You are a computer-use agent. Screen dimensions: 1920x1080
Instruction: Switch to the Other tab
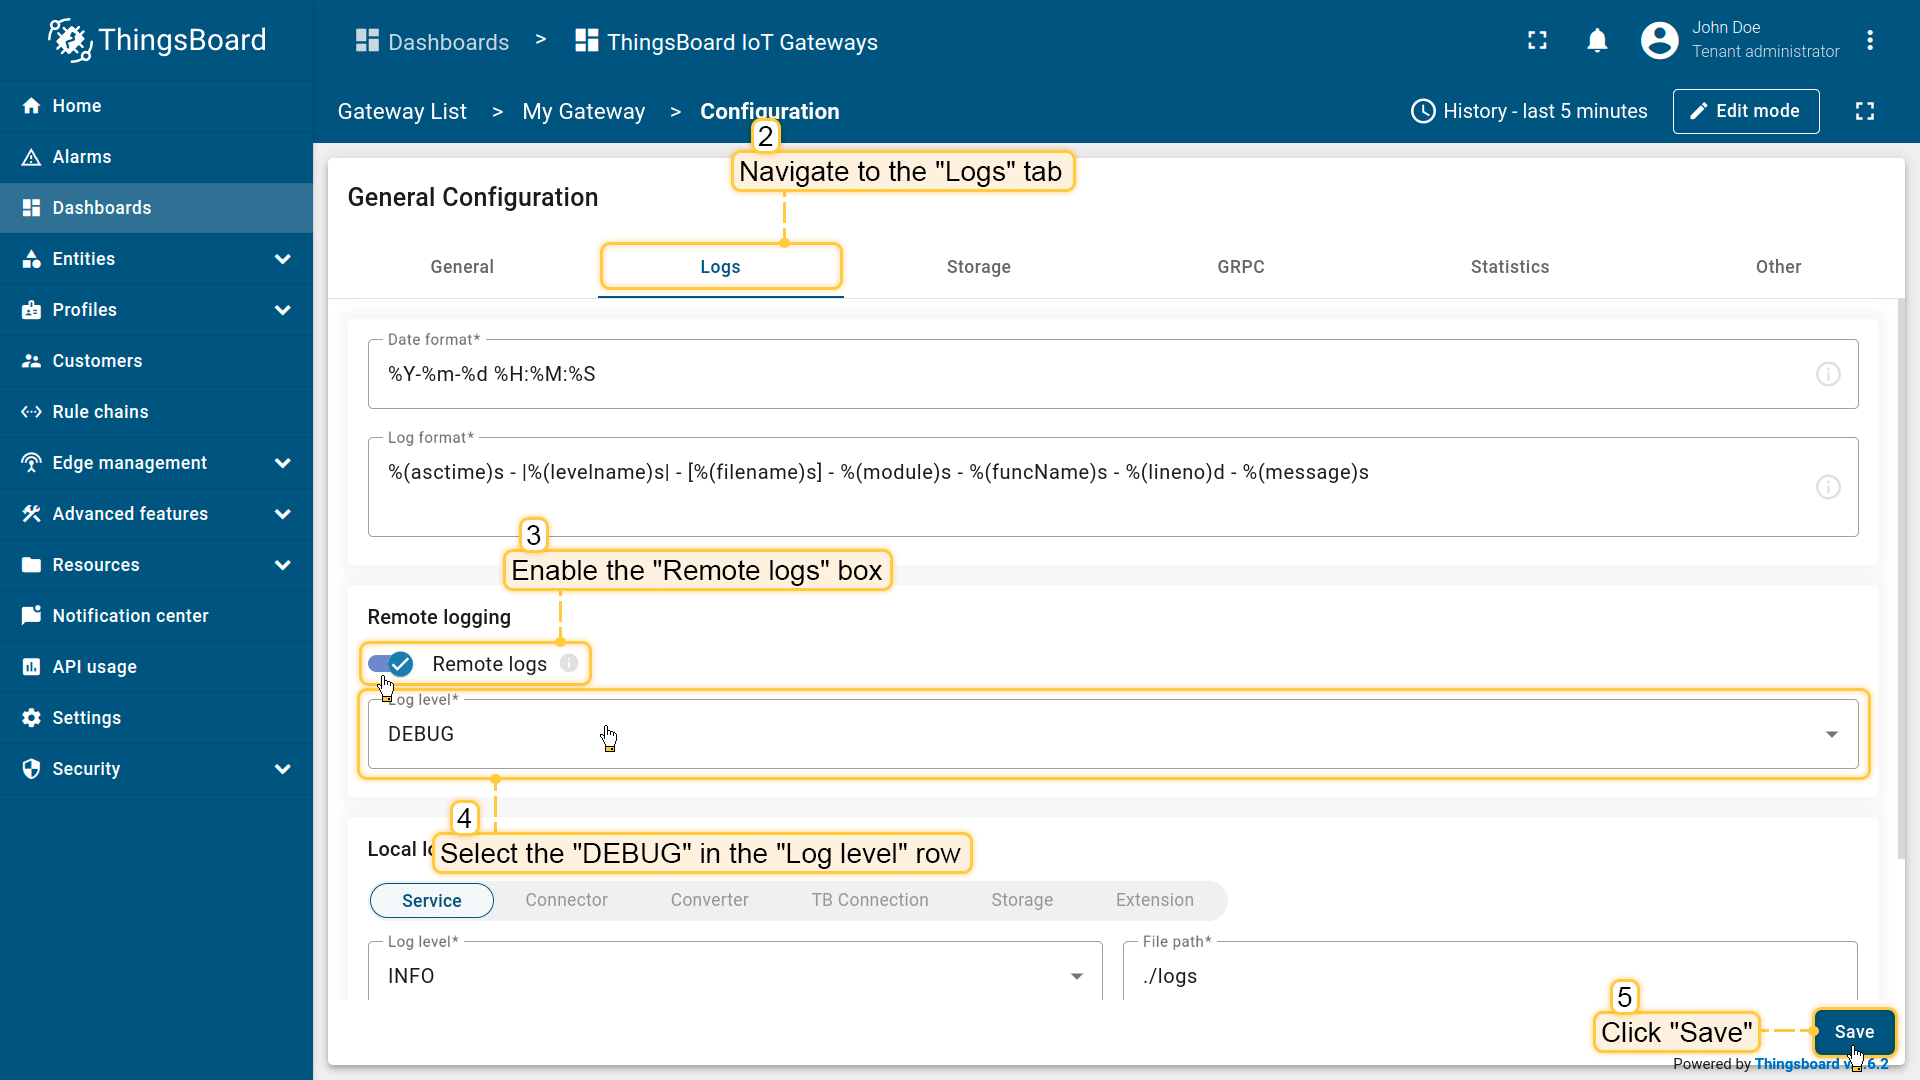pyautogui.click(x=1778, y=267)
